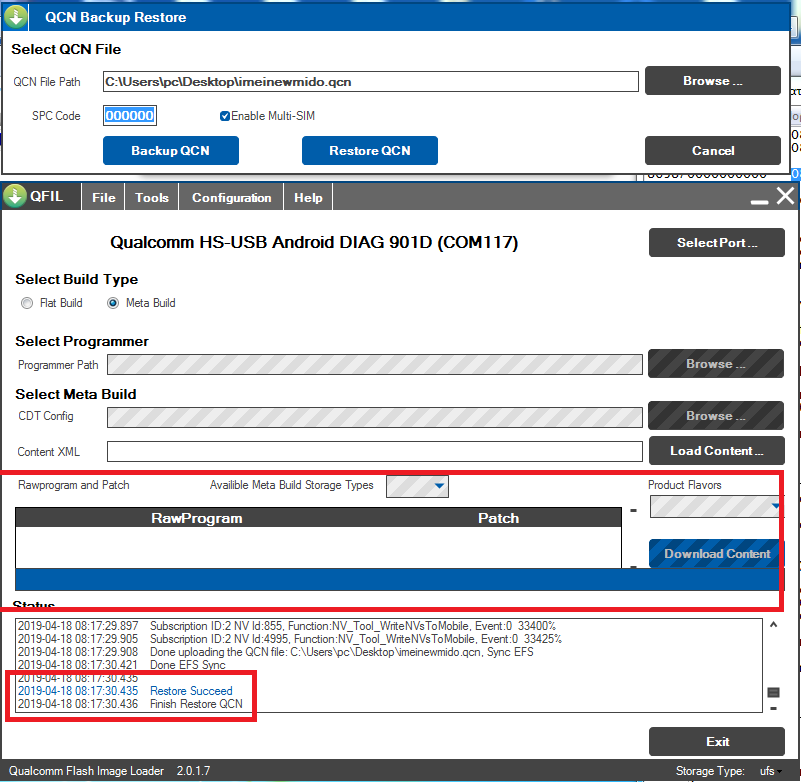Image resolution: width=801 pixels, height=782 pixels.
Task: Select the Flat Build radio button
Action: pyautogui.click(x=27, y=303)
